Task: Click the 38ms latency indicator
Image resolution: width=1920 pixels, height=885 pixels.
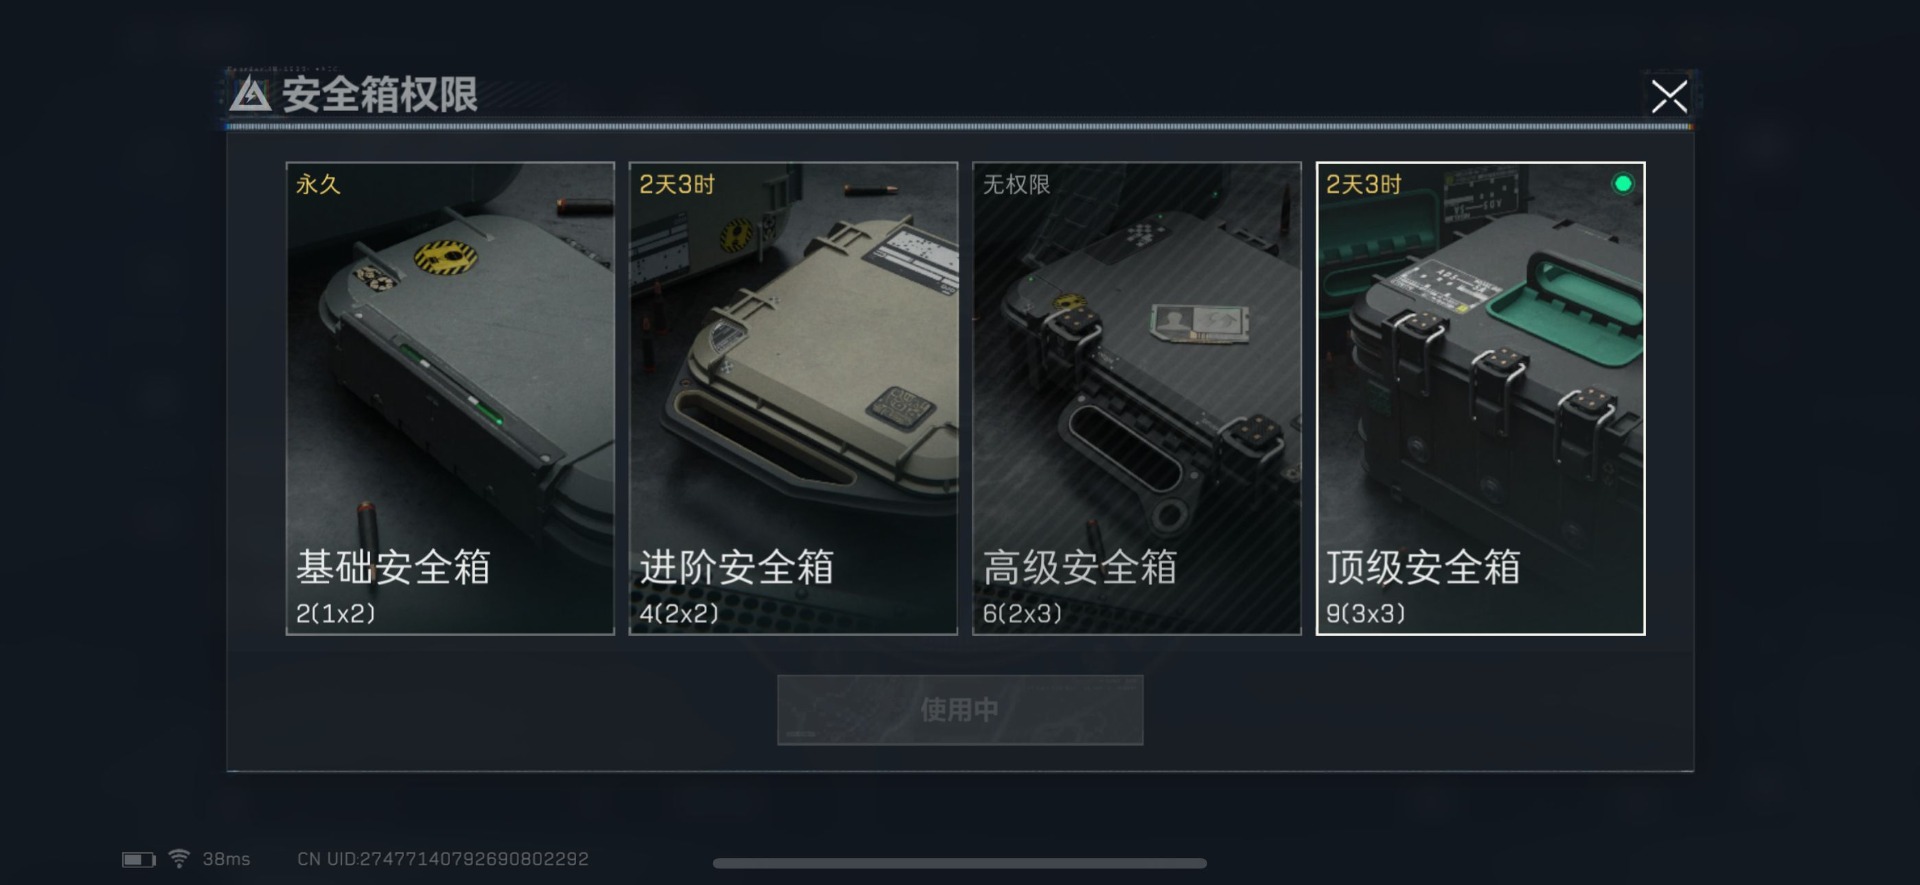Action: [226, 859]
